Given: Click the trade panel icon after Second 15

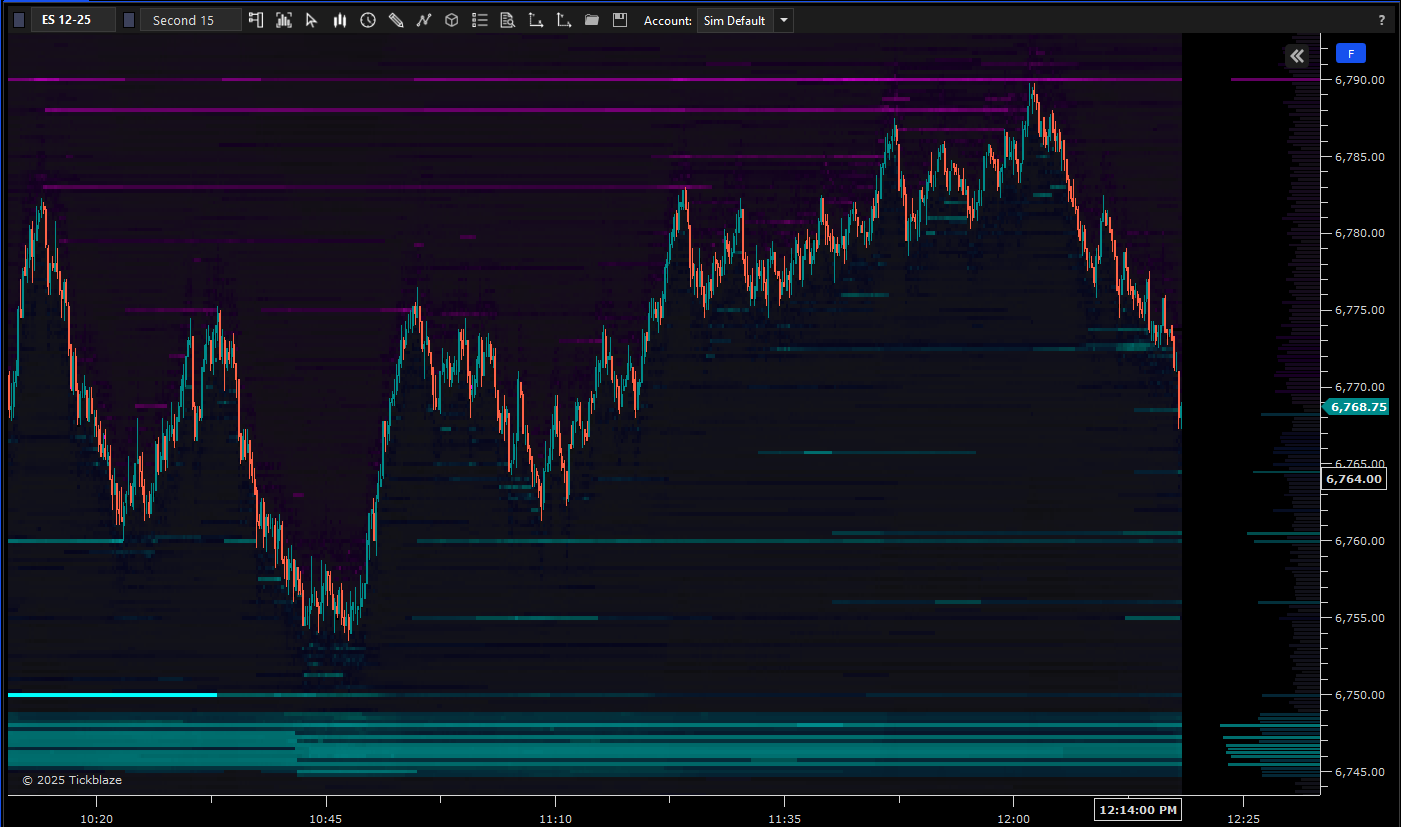Looking at the screenshot, I should (x=256, y=20).
